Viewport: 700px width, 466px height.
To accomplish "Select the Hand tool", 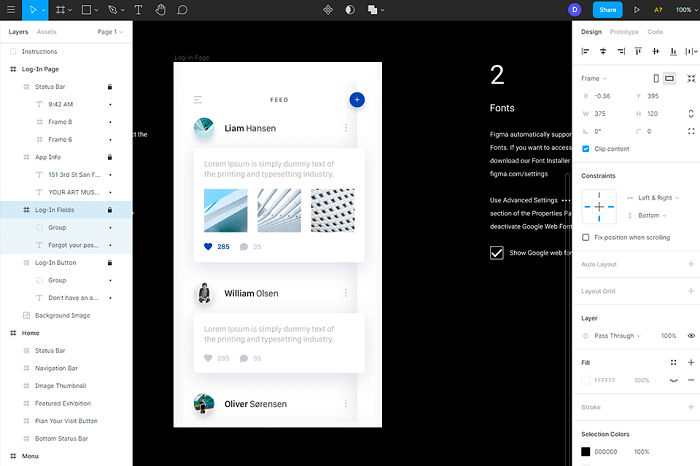I will [x=160, y=10].
